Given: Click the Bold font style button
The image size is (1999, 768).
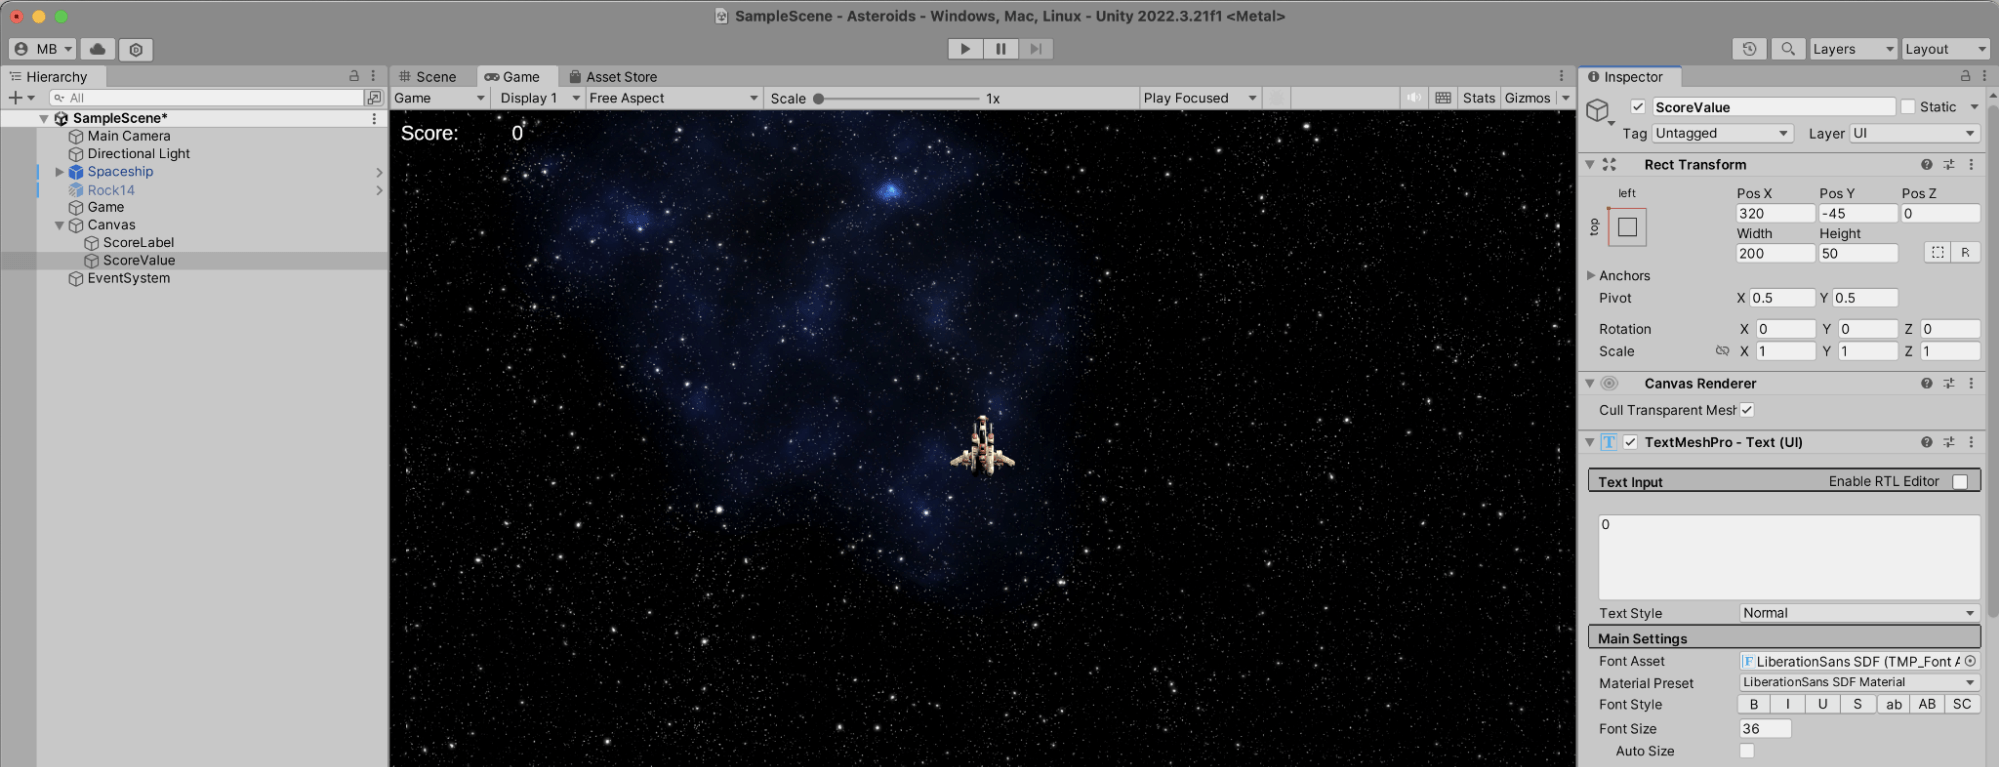Looking at the screenshot, I should pos(1754,704).
